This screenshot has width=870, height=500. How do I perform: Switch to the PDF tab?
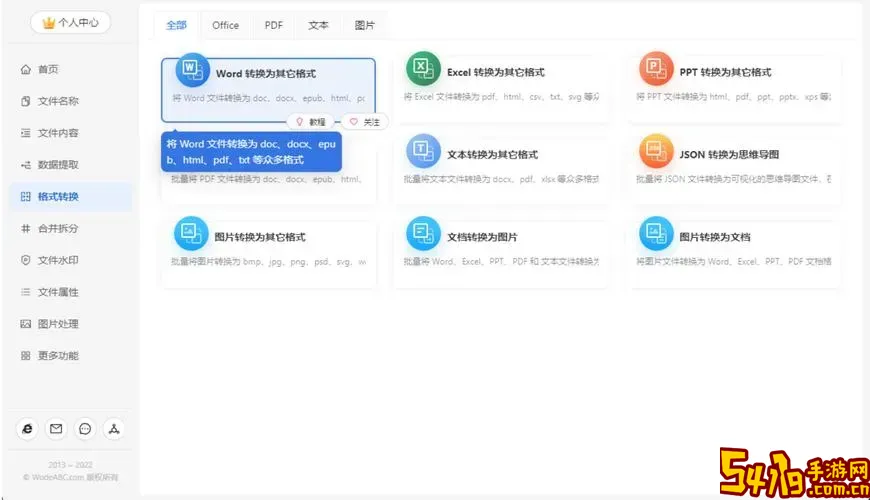click(274, 25)
